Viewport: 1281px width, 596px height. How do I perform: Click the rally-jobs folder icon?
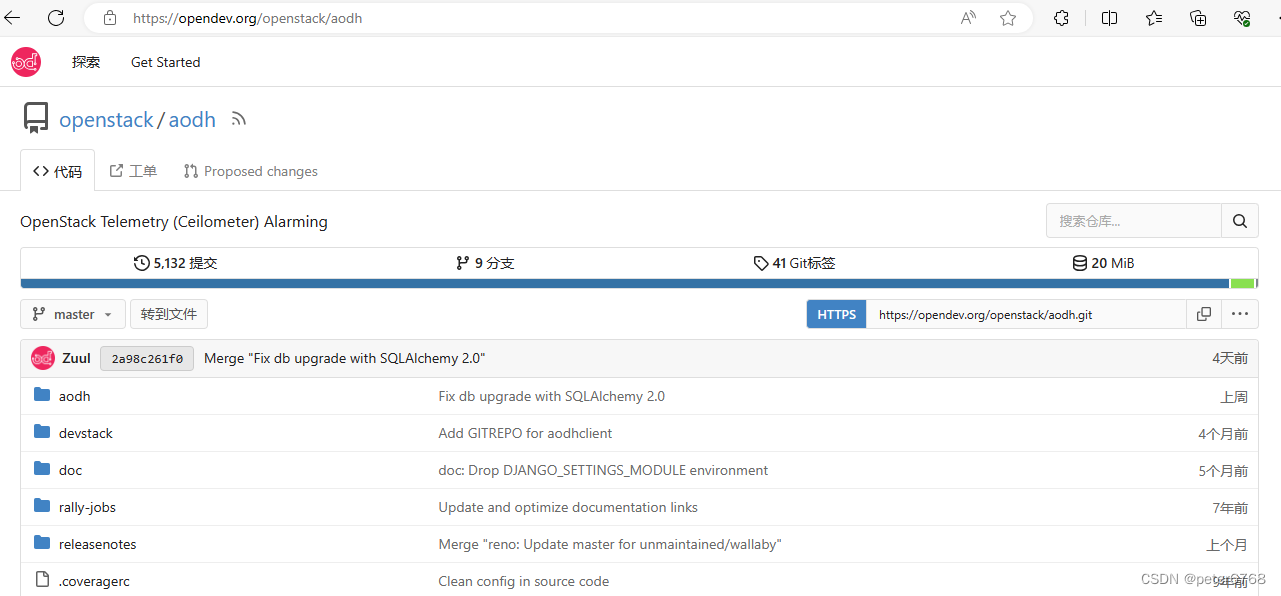click(x=42, y=506)
